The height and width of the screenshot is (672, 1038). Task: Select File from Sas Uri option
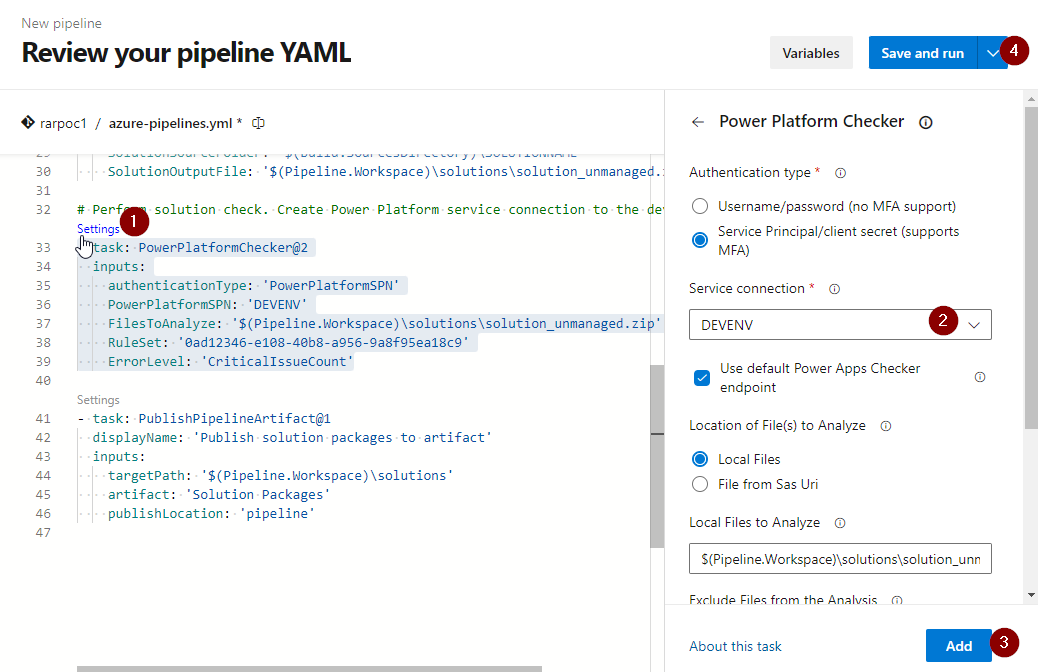700,484
